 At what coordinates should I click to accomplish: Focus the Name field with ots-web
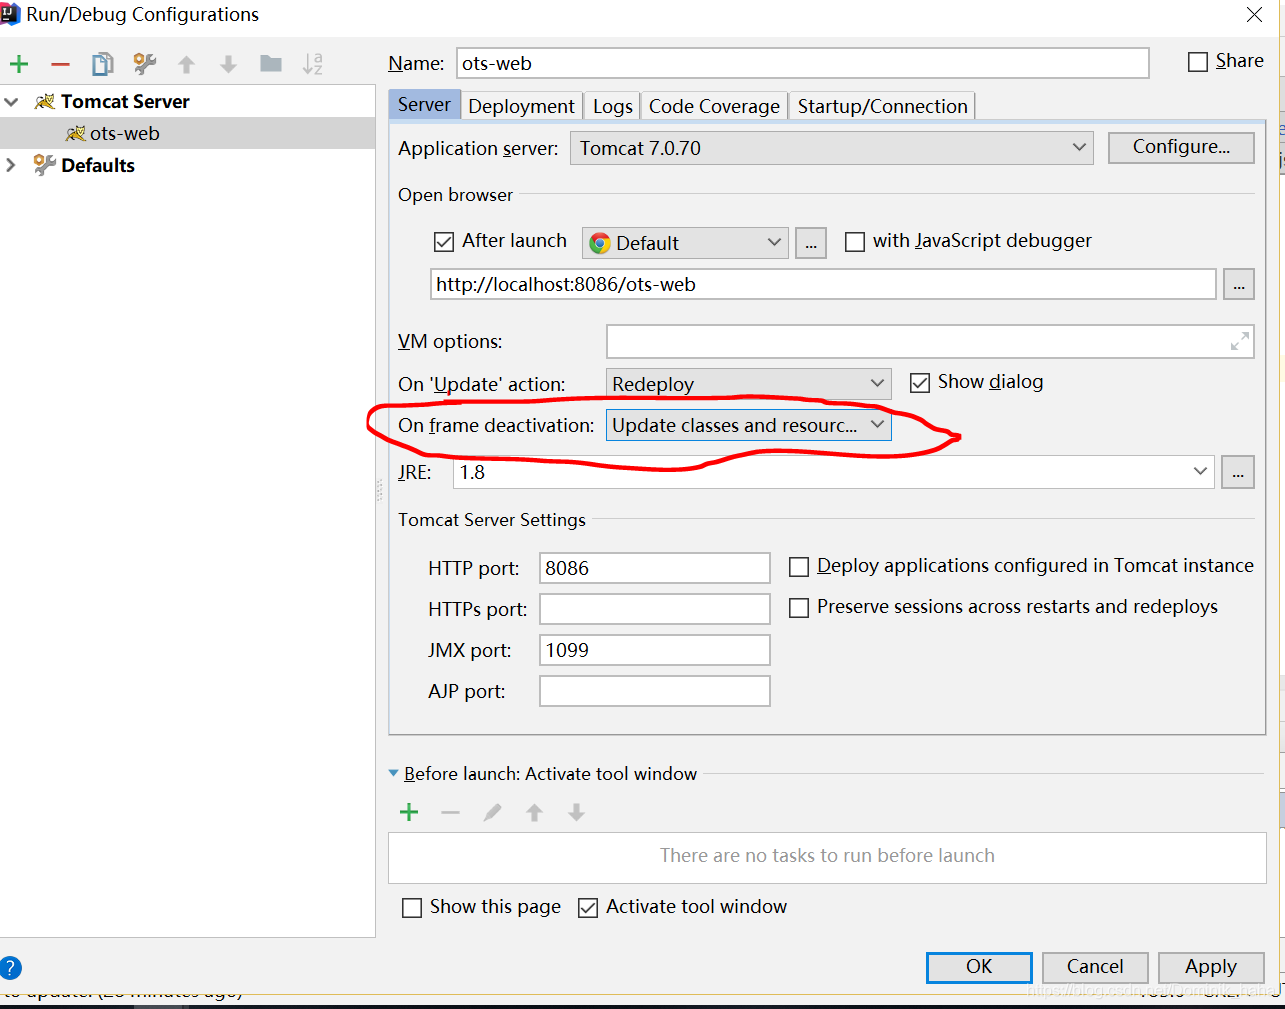coord(802,63)
